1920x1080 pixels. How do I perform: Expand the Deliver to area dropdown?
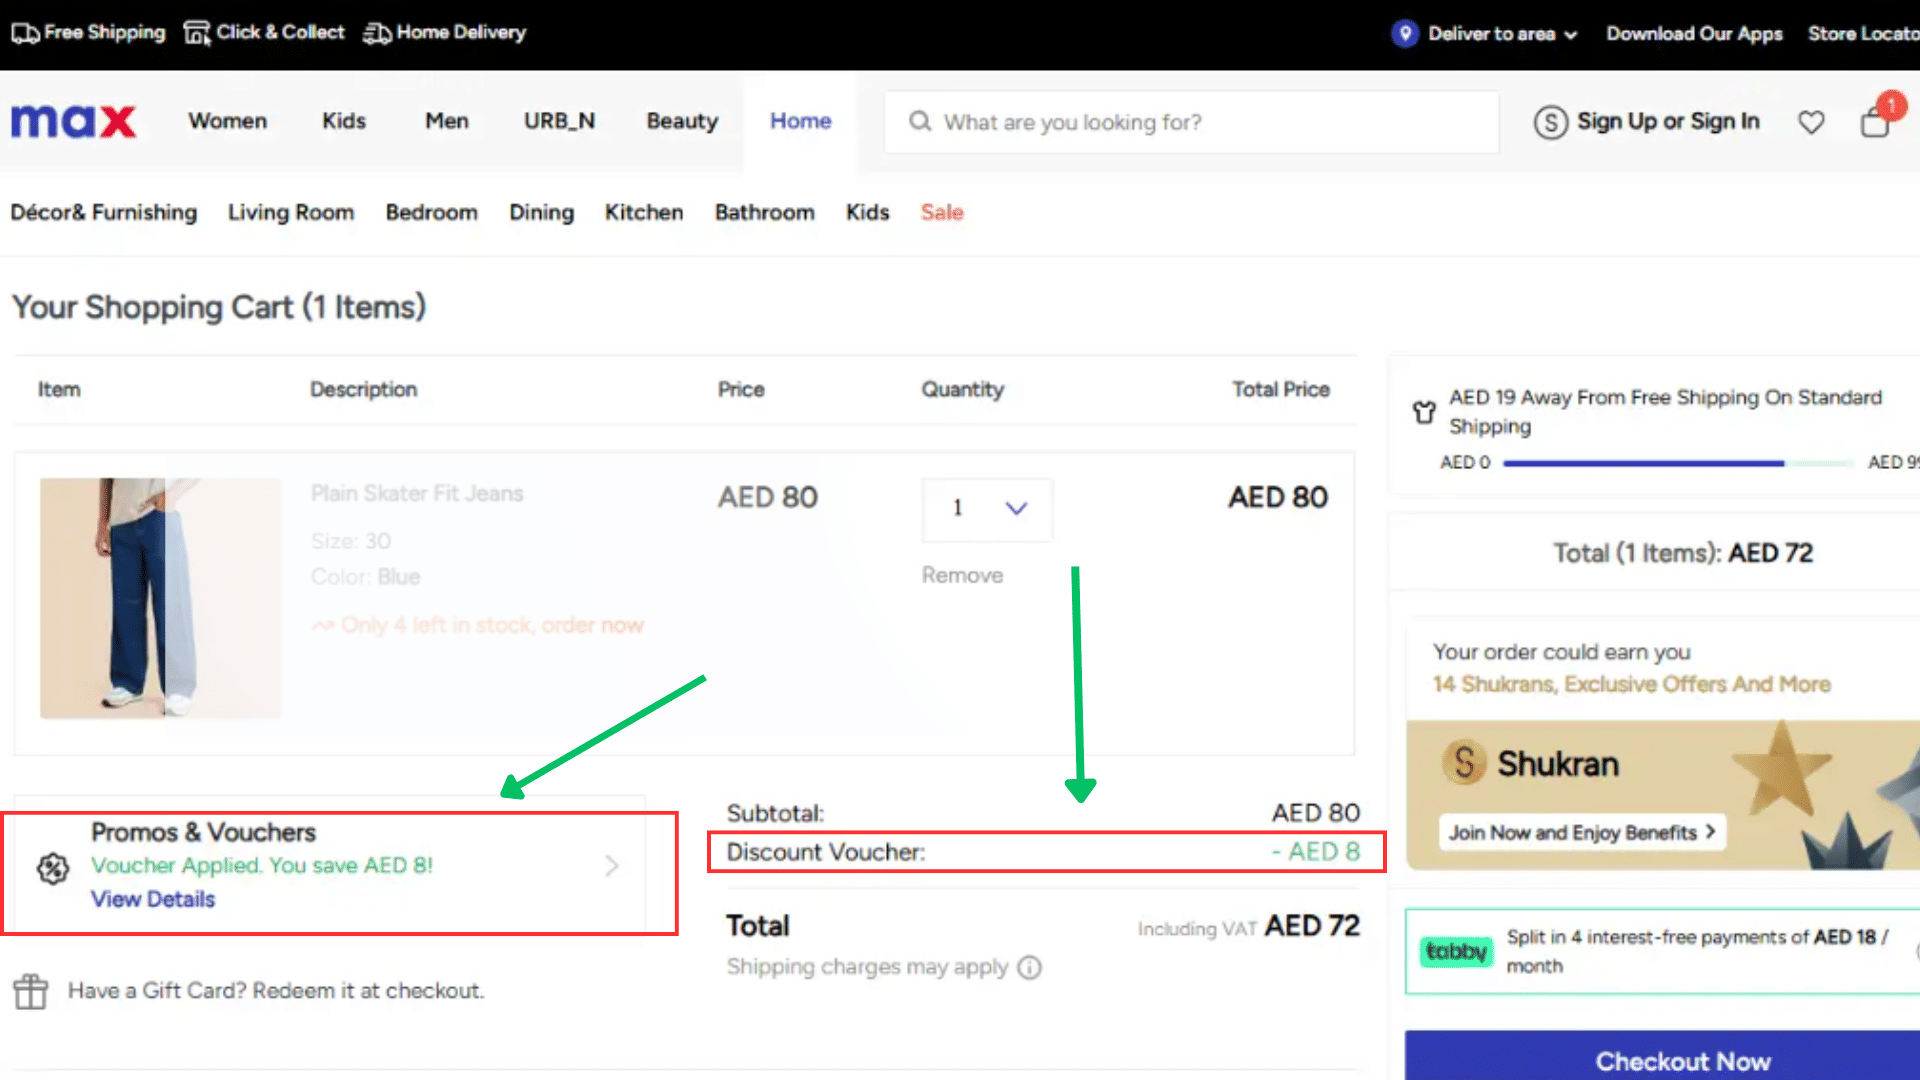point(1570,35)
